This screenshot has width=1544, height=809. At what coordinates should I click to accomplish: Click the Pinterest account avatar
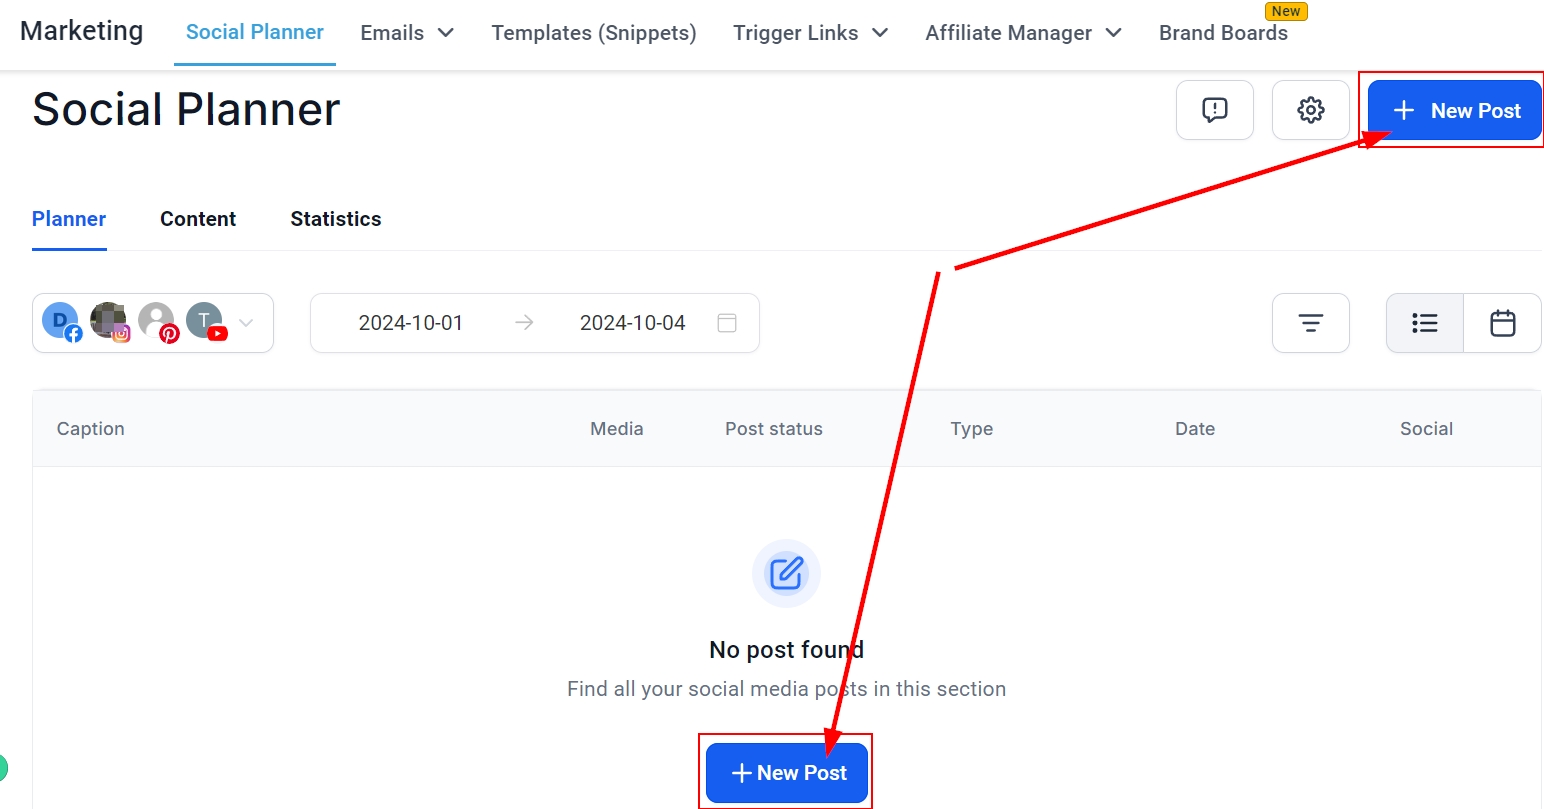point(157,321)
